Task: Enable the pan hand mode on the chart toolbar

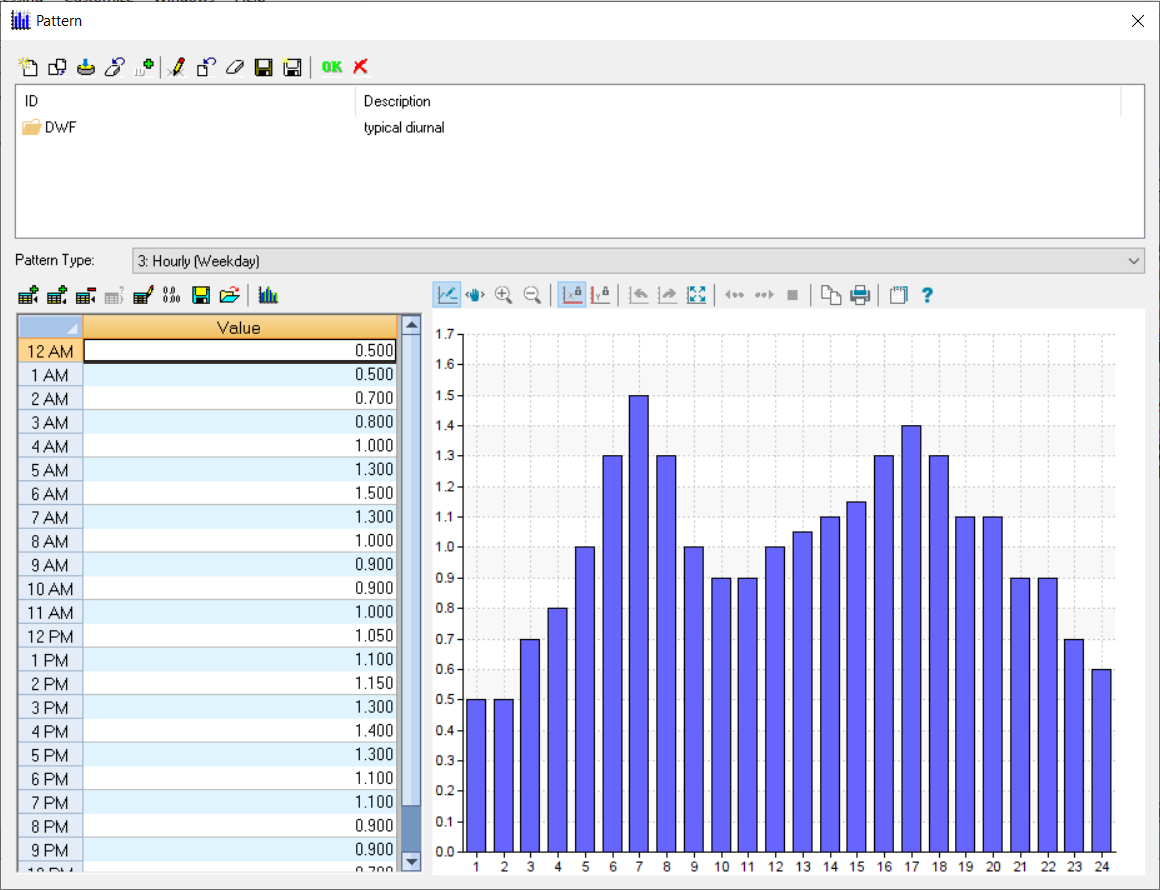Action: [x=474, y=295]
